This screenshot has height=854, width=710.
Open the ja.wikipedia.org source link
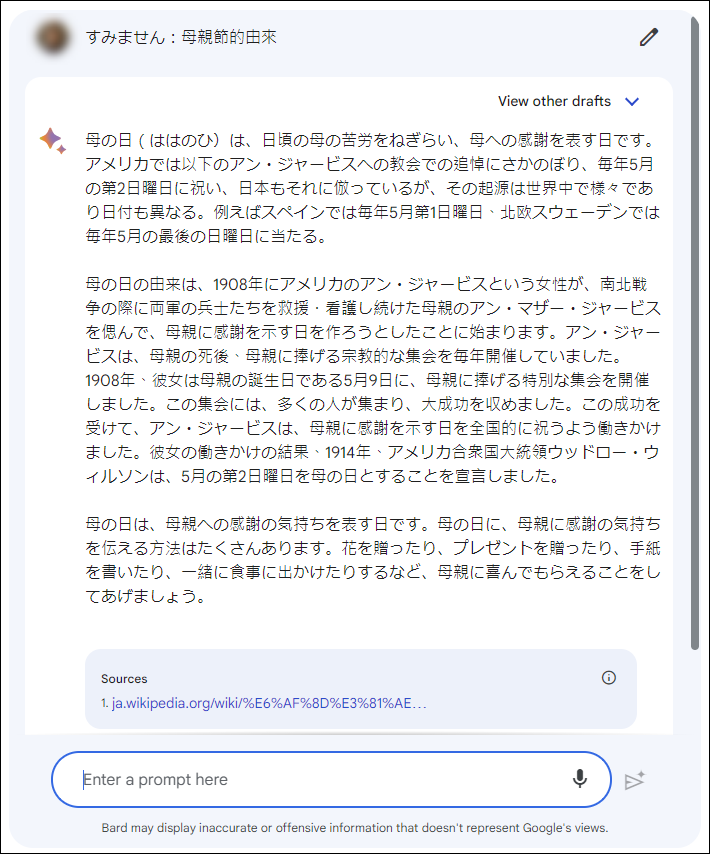click(269, 703)
